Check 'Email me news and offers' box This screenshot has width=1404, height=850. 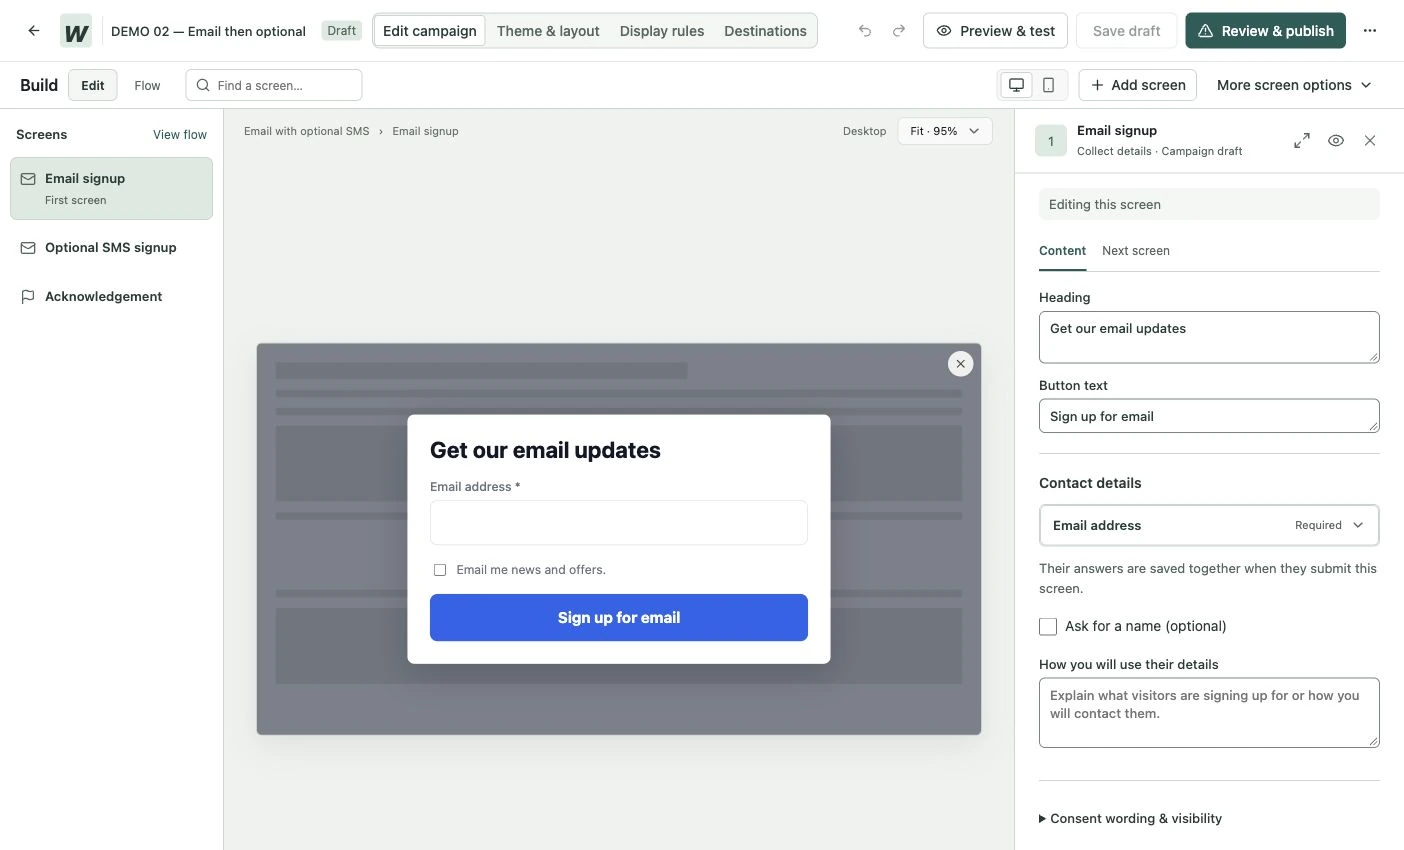[440, 570]
